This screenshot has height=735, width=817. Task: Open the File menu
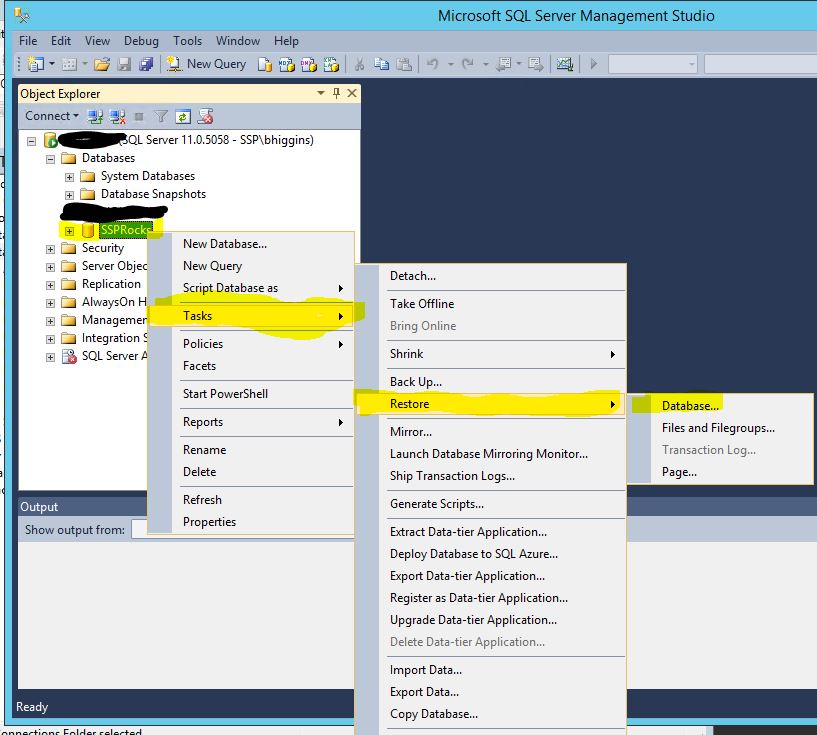tap(28, 41)
